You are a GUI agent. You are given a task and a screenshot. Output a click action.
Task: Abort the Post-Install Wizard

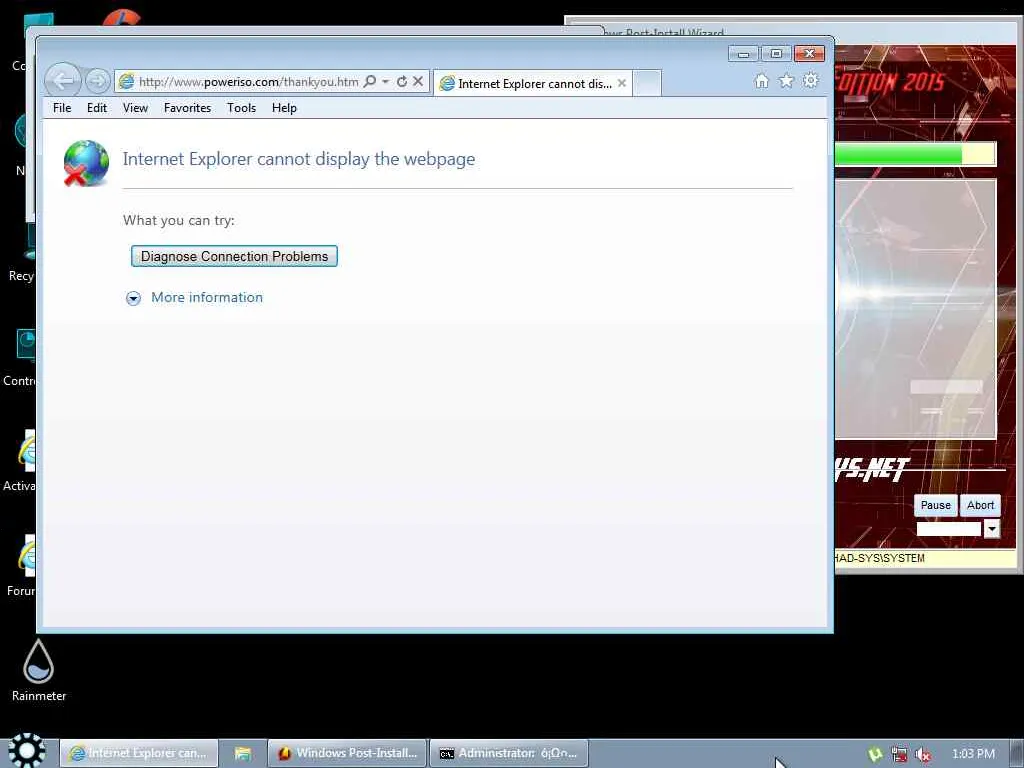(x=980, y=505)
